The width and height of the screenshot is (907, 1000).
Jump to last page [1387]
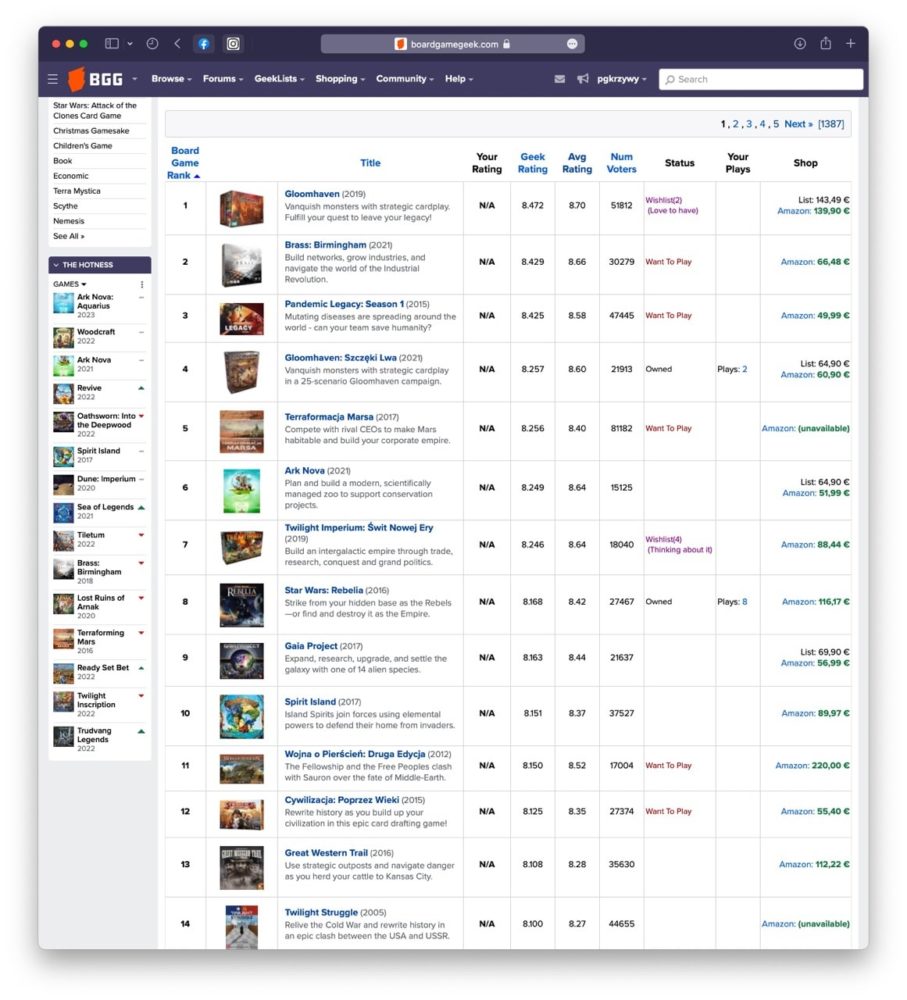pyautogui.click(x=830, y=124)
